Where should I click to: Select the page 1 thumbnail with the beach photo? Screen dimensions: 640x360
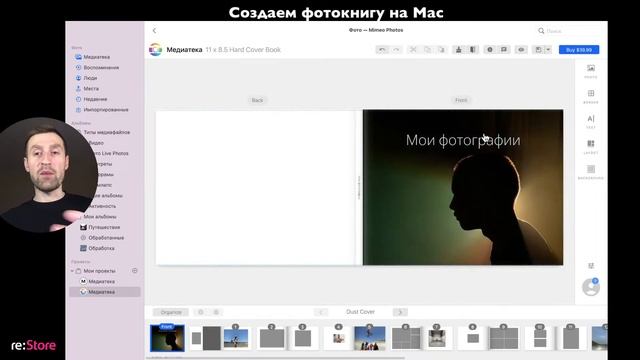[x=236, y=338]
